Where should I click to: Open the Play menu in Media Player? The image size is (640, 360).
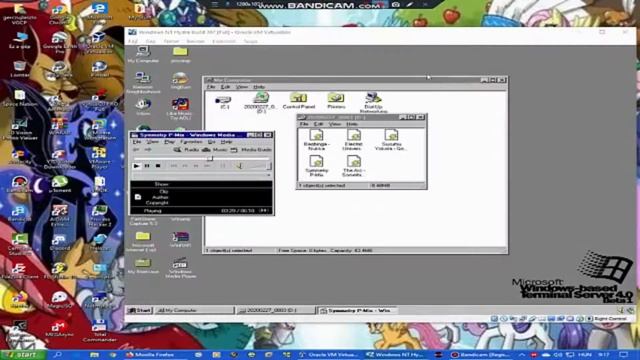point(169,142)
